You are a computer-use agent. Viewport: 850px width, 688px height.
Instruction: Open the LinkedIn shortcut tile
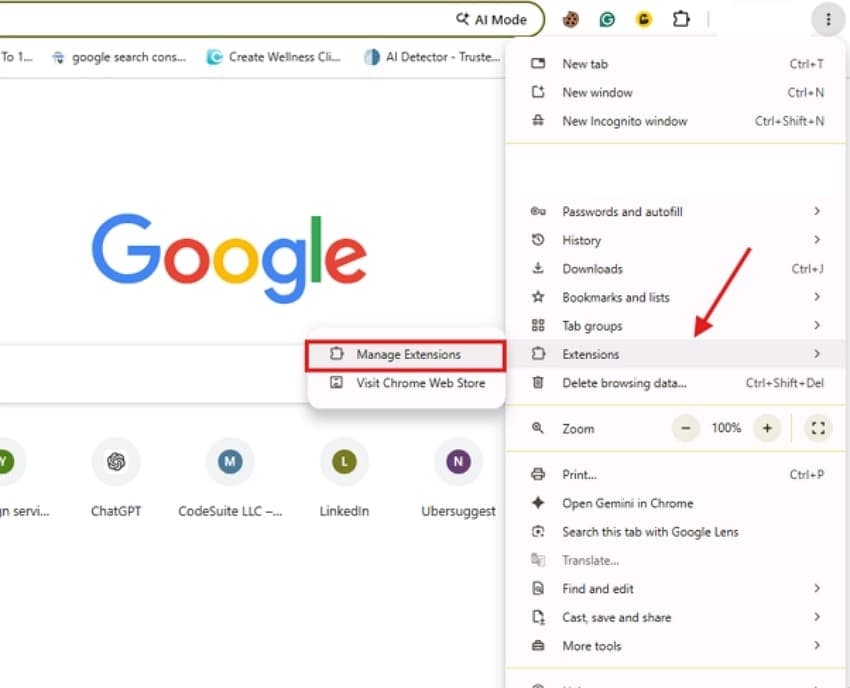(x=344, y=479)
